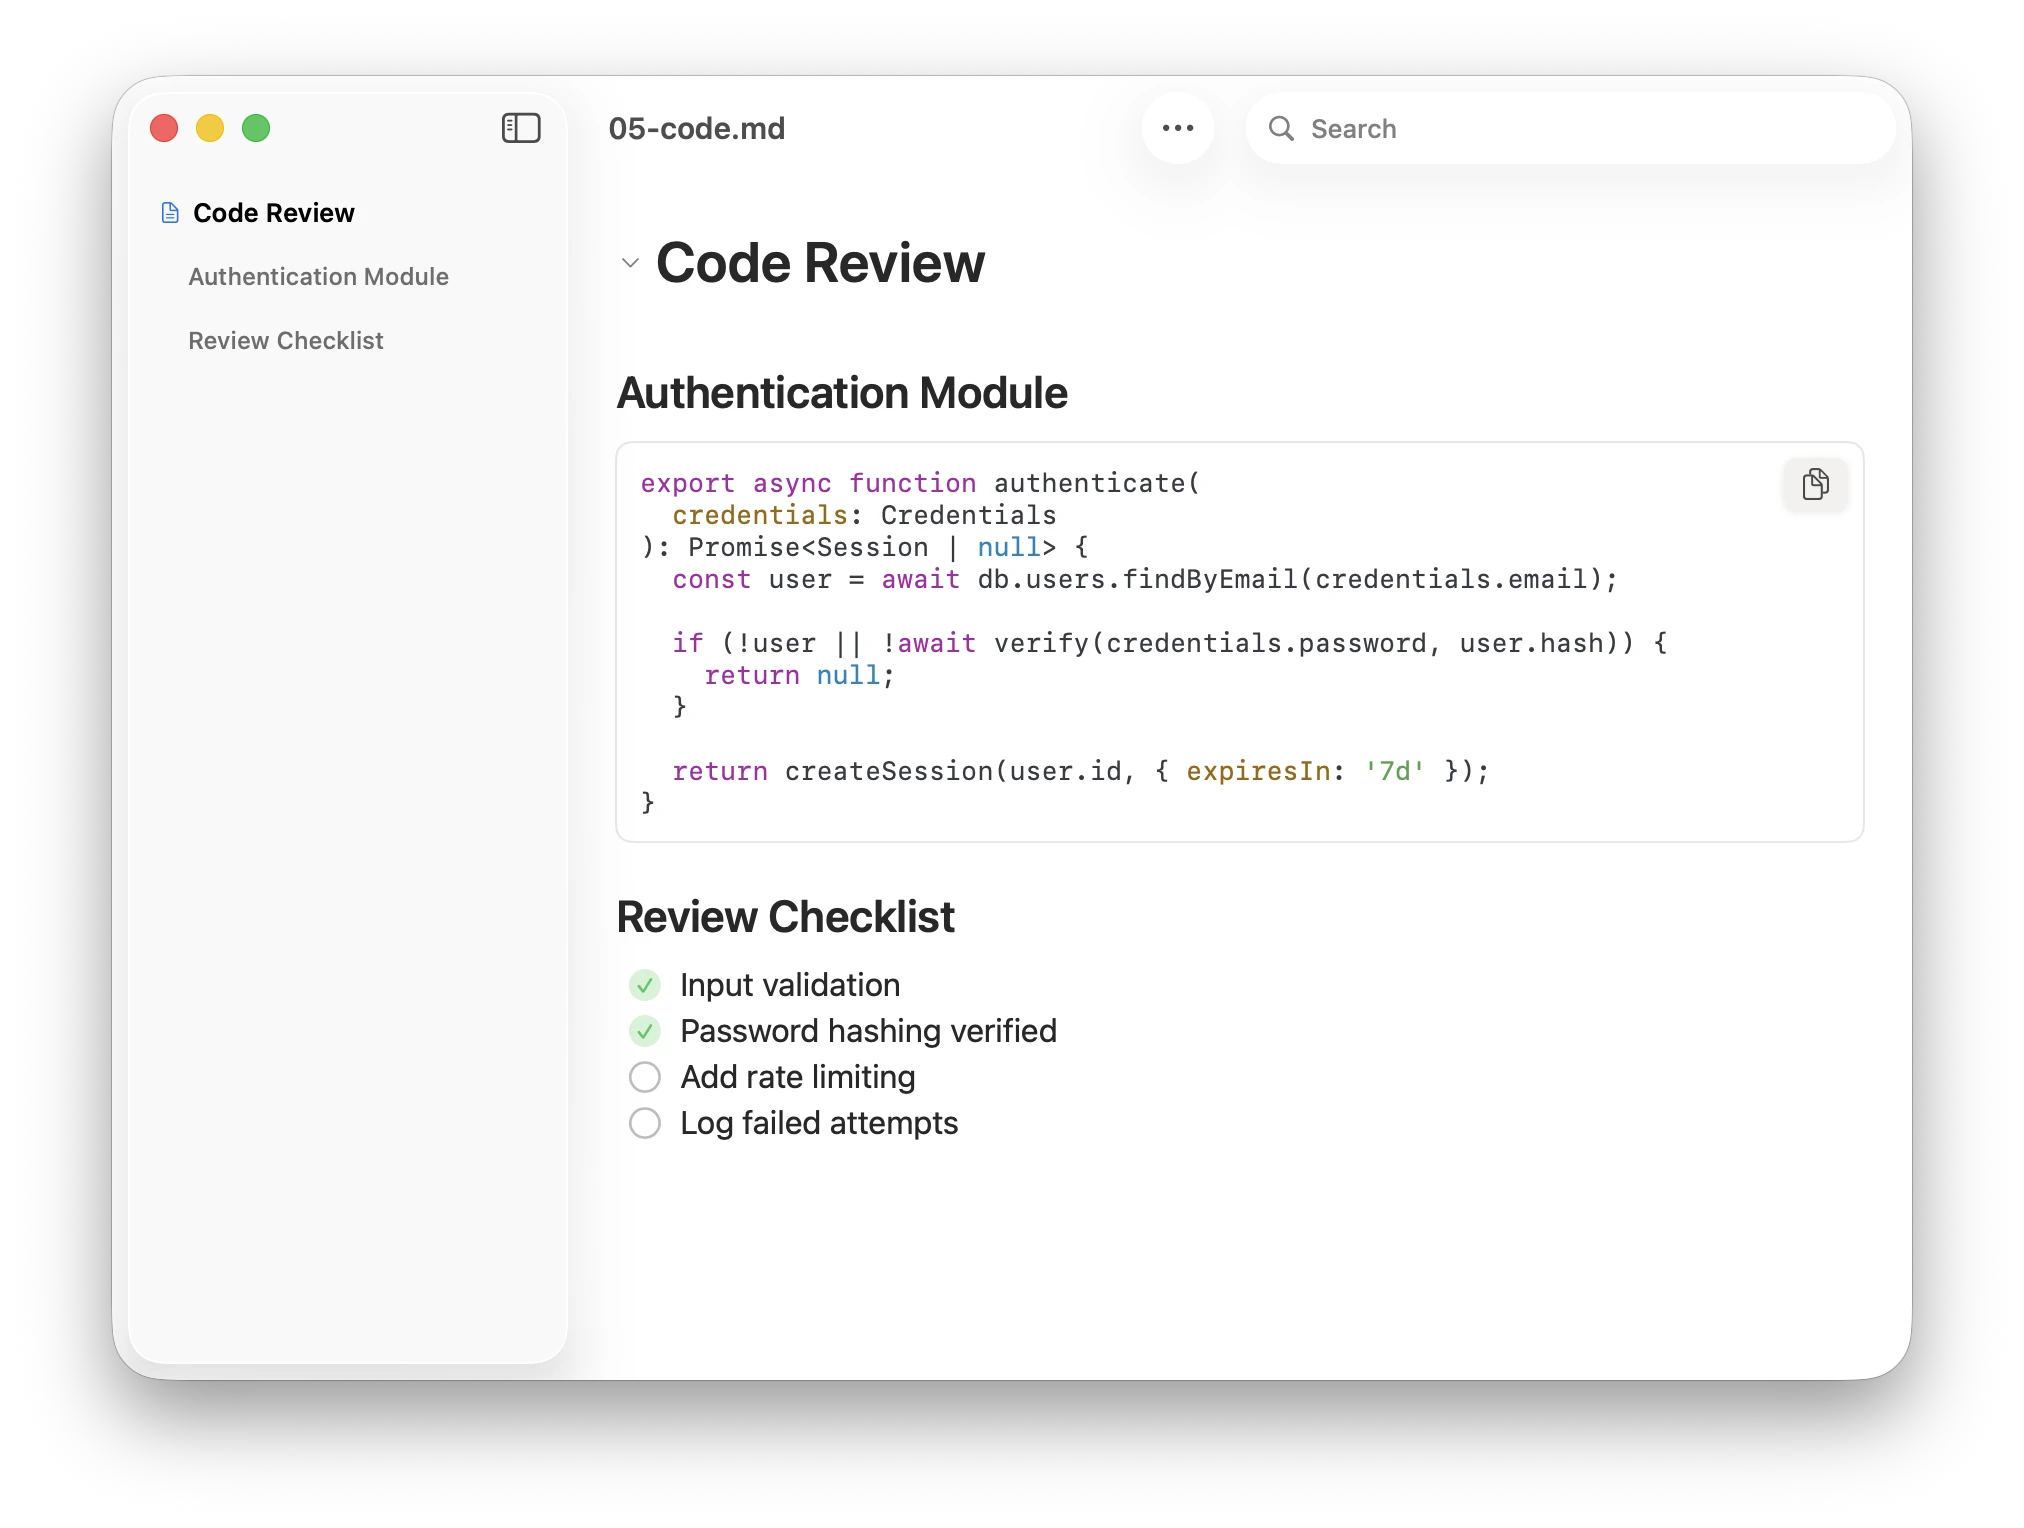Jump to Authentication Module in sidebar

coord(318,277)
